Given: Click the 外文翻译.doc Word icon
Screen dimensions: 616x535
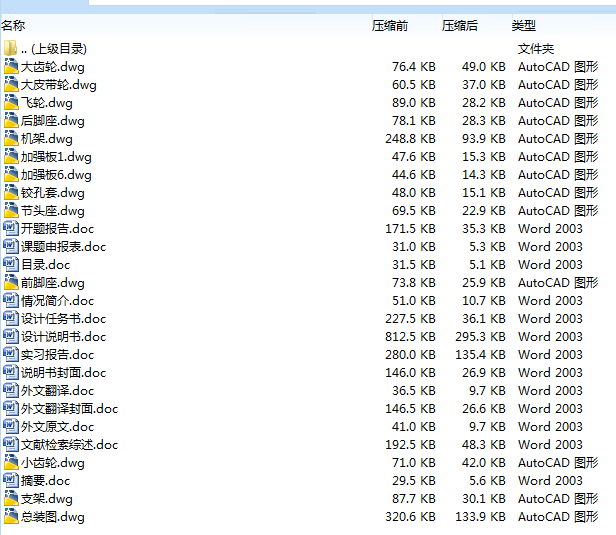Looking at the screenshot, I should point(11,390).
